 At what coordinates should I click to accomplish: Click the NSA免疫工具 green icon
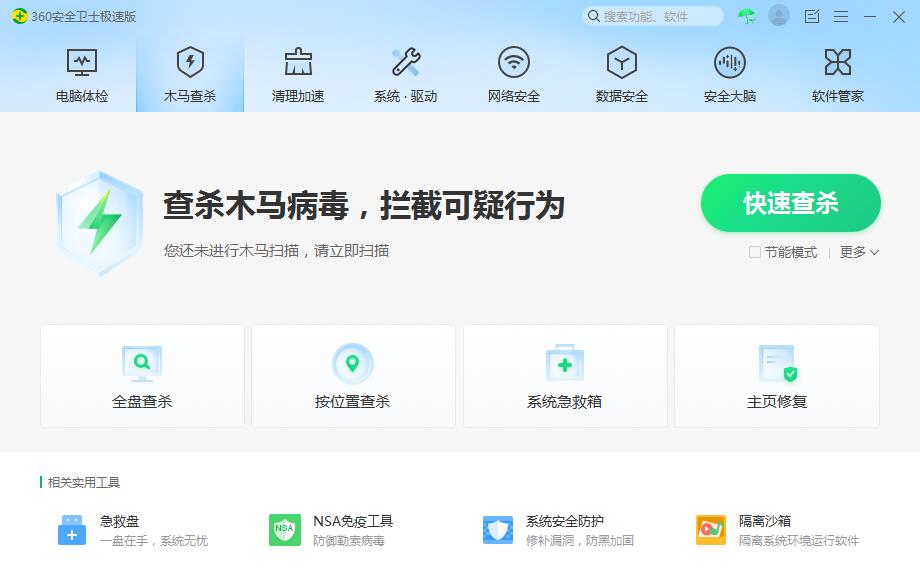(x=285, y=530)
